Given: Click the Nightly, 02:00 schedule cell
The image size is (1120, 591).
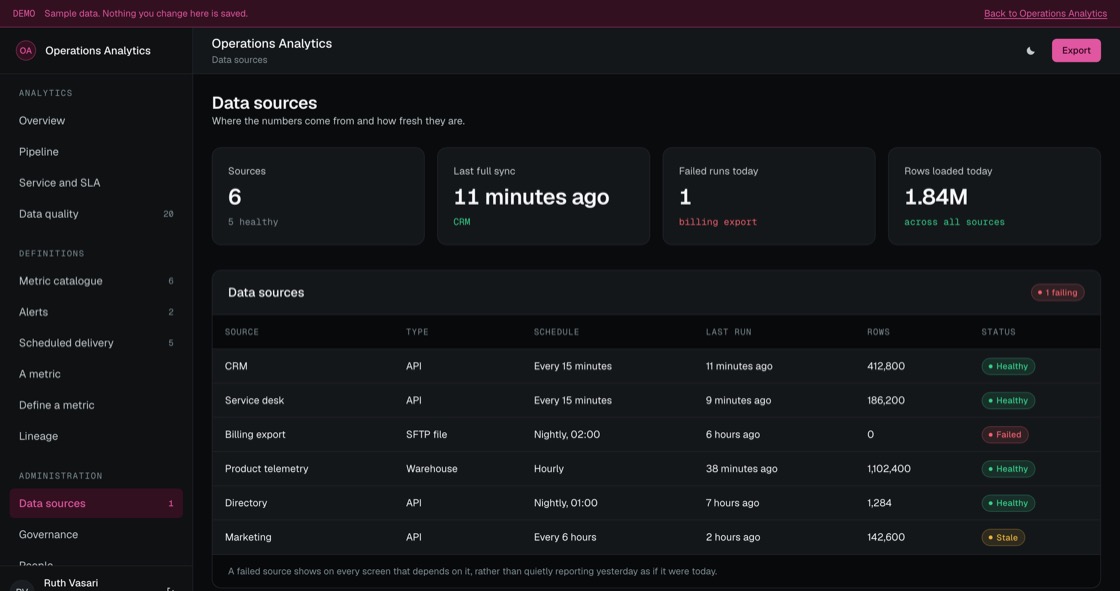Looking at the screenshot, I should tap(566, 434).
